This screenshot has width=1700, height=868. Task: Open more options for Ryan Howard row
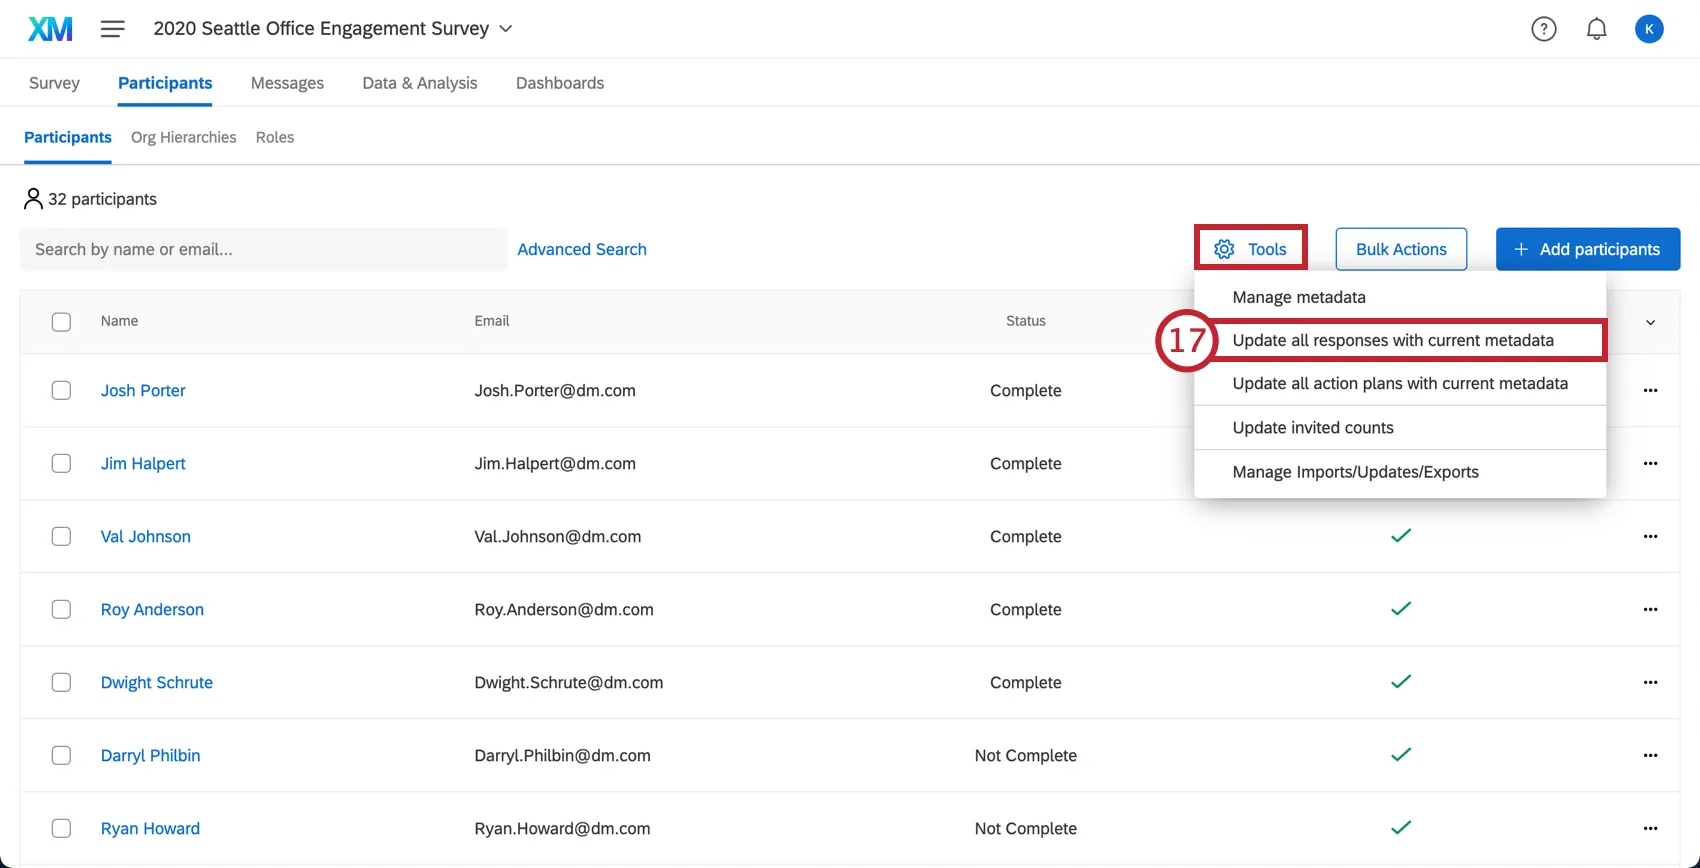pos(1650,828)
